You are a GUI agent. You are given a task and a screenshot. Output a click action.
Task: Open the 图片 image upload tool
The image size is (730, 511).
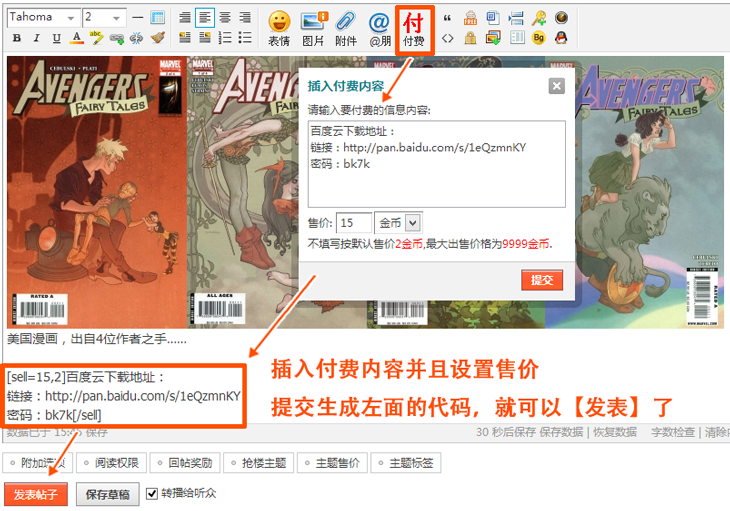(x=313, y=28)
